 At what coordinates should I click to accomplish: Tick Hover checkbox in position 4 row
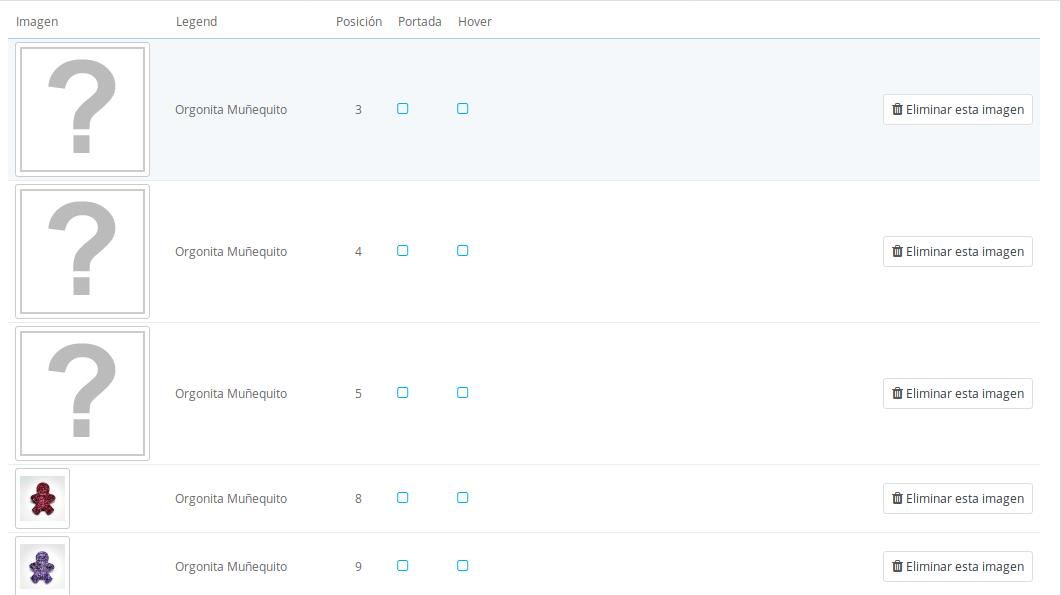(x=463, y=251)
